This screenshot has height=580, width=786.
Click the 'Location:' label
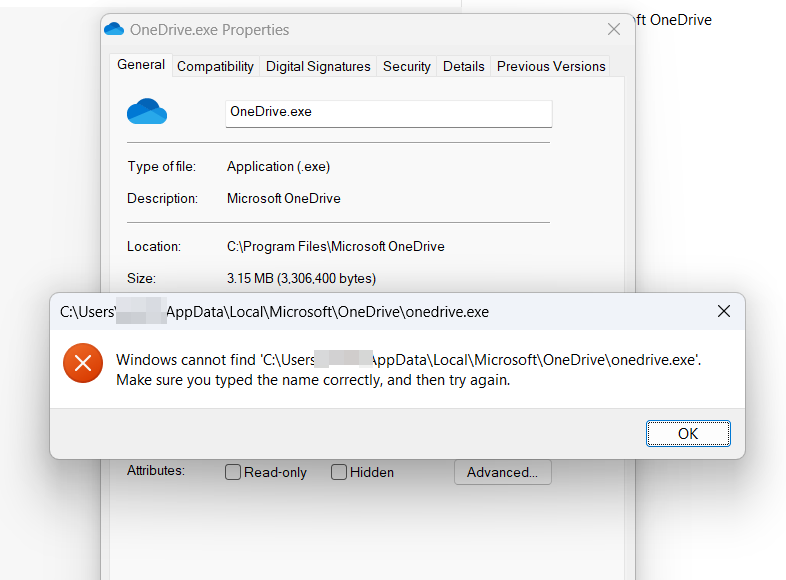point(154,247)
